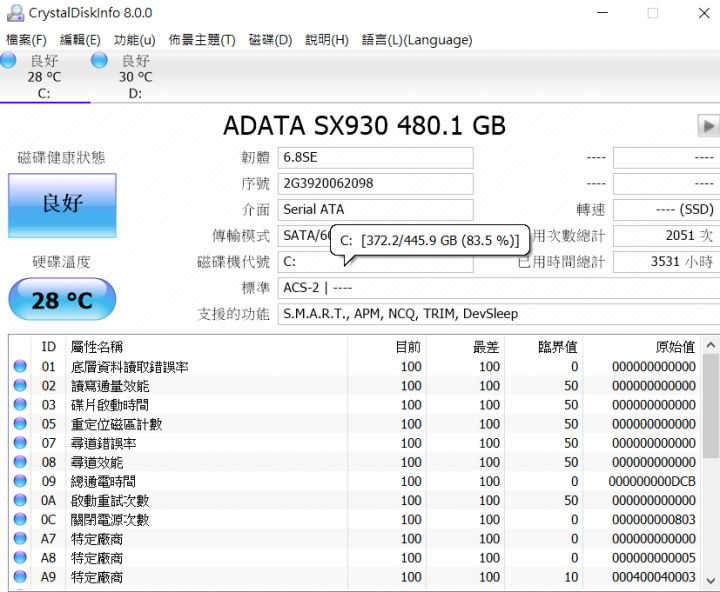Click the power-on count field 2051 次
The height and width of the screenshot is (592, 720).
(666, 236)
